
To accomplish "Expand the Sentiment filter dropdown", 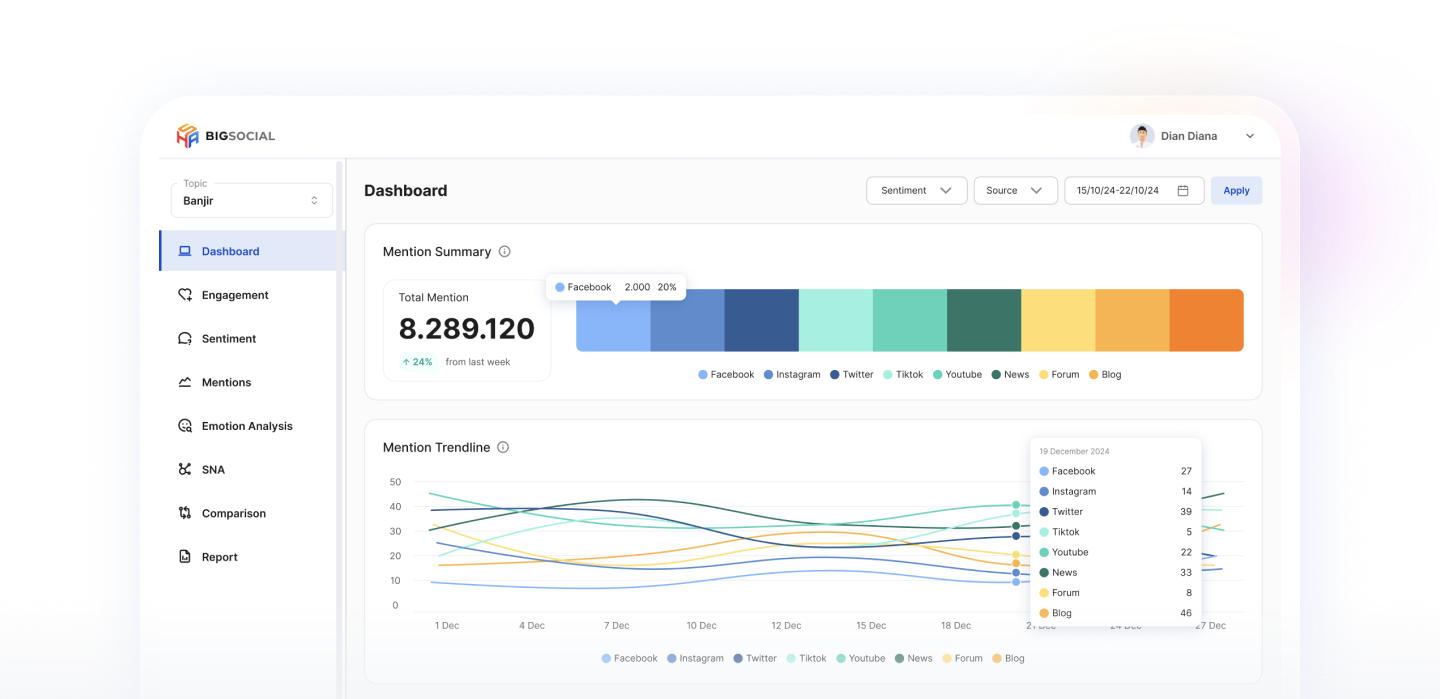I will point(916,191).
